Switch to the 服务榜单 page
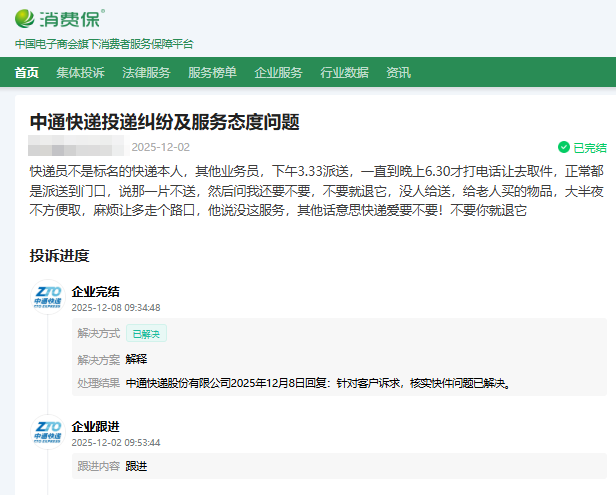 (x=212, y=72)
